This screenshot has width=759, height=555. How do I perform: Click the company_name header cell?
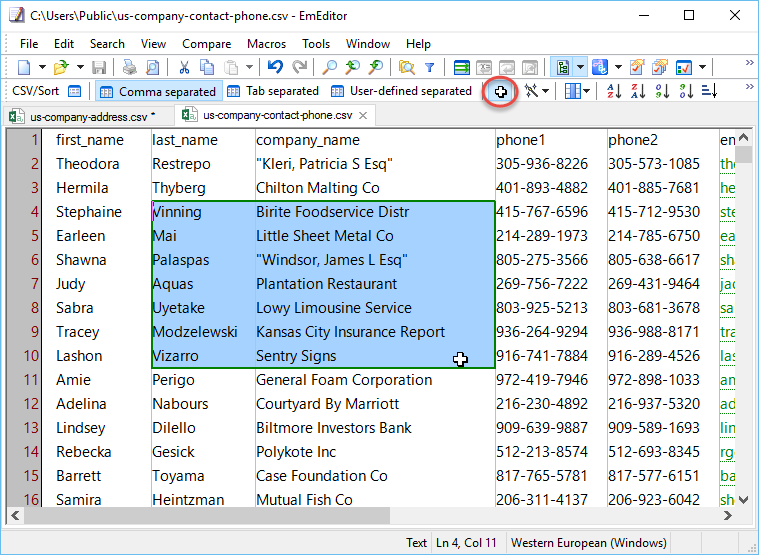tap(375, 140)
